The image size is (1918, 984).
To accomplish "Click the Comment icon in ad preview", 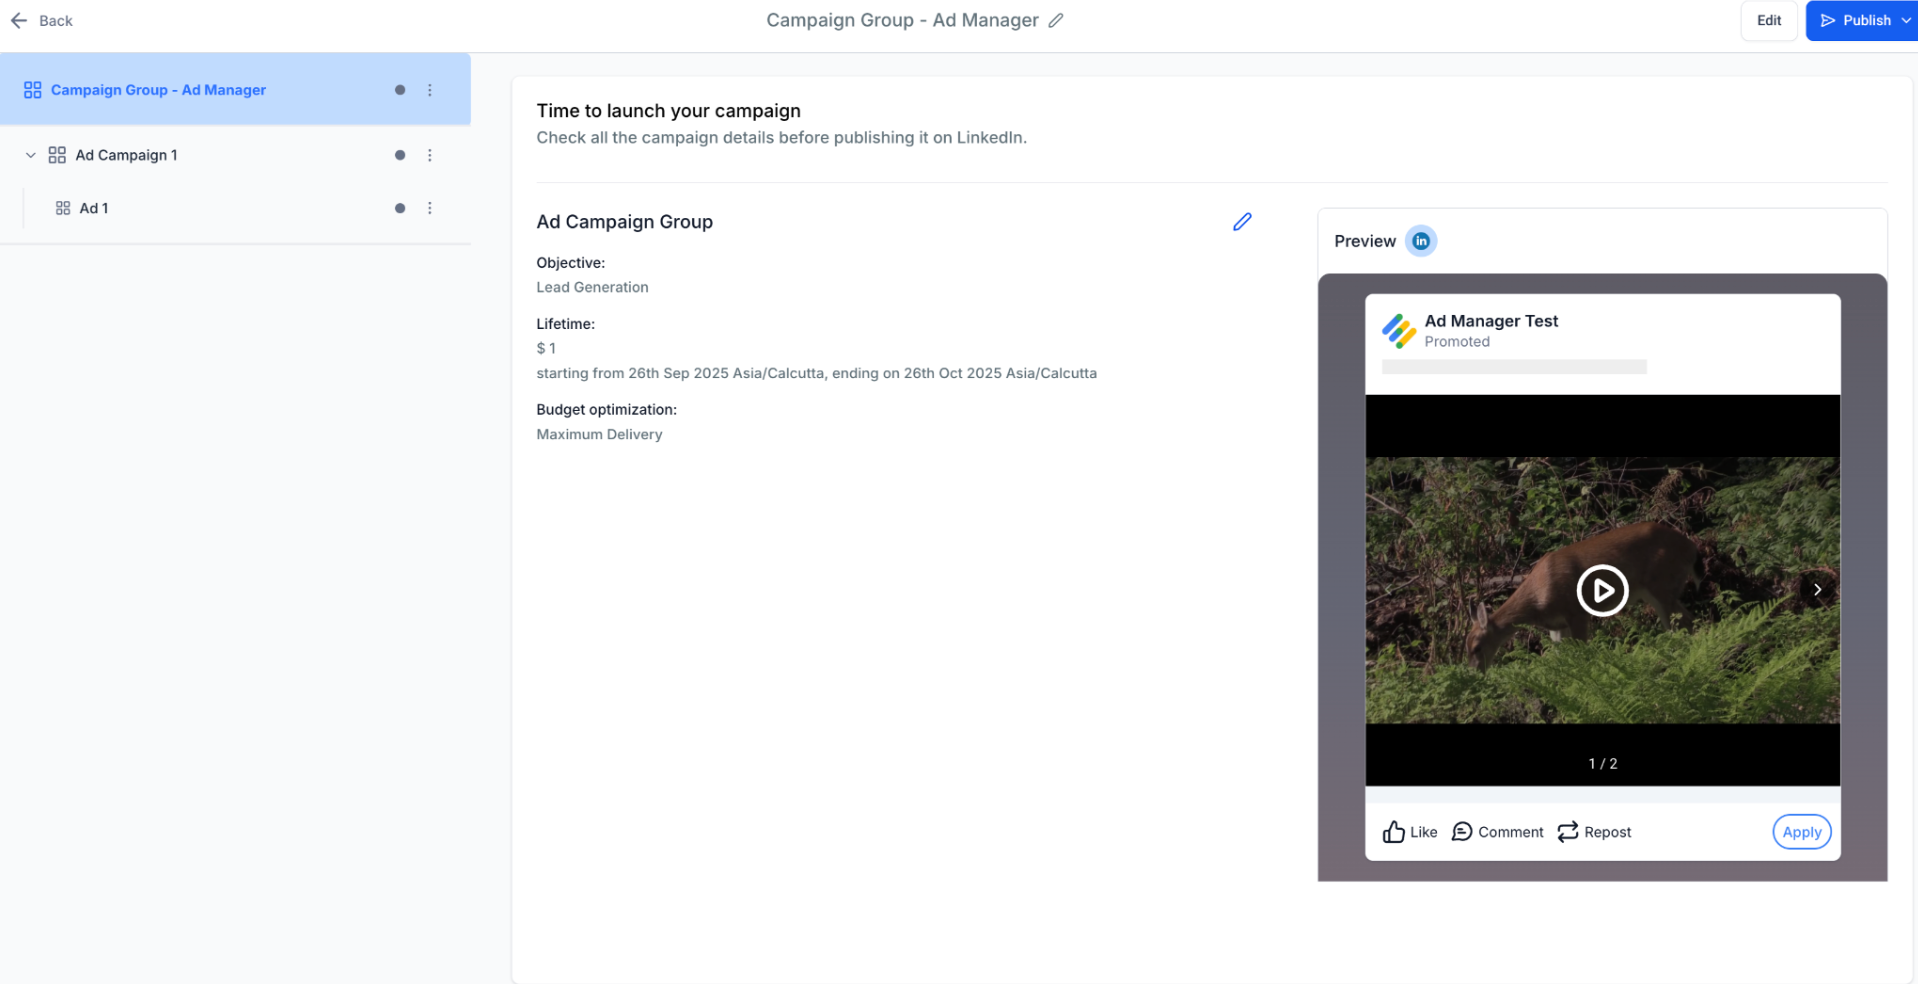I will (1462, 832).
